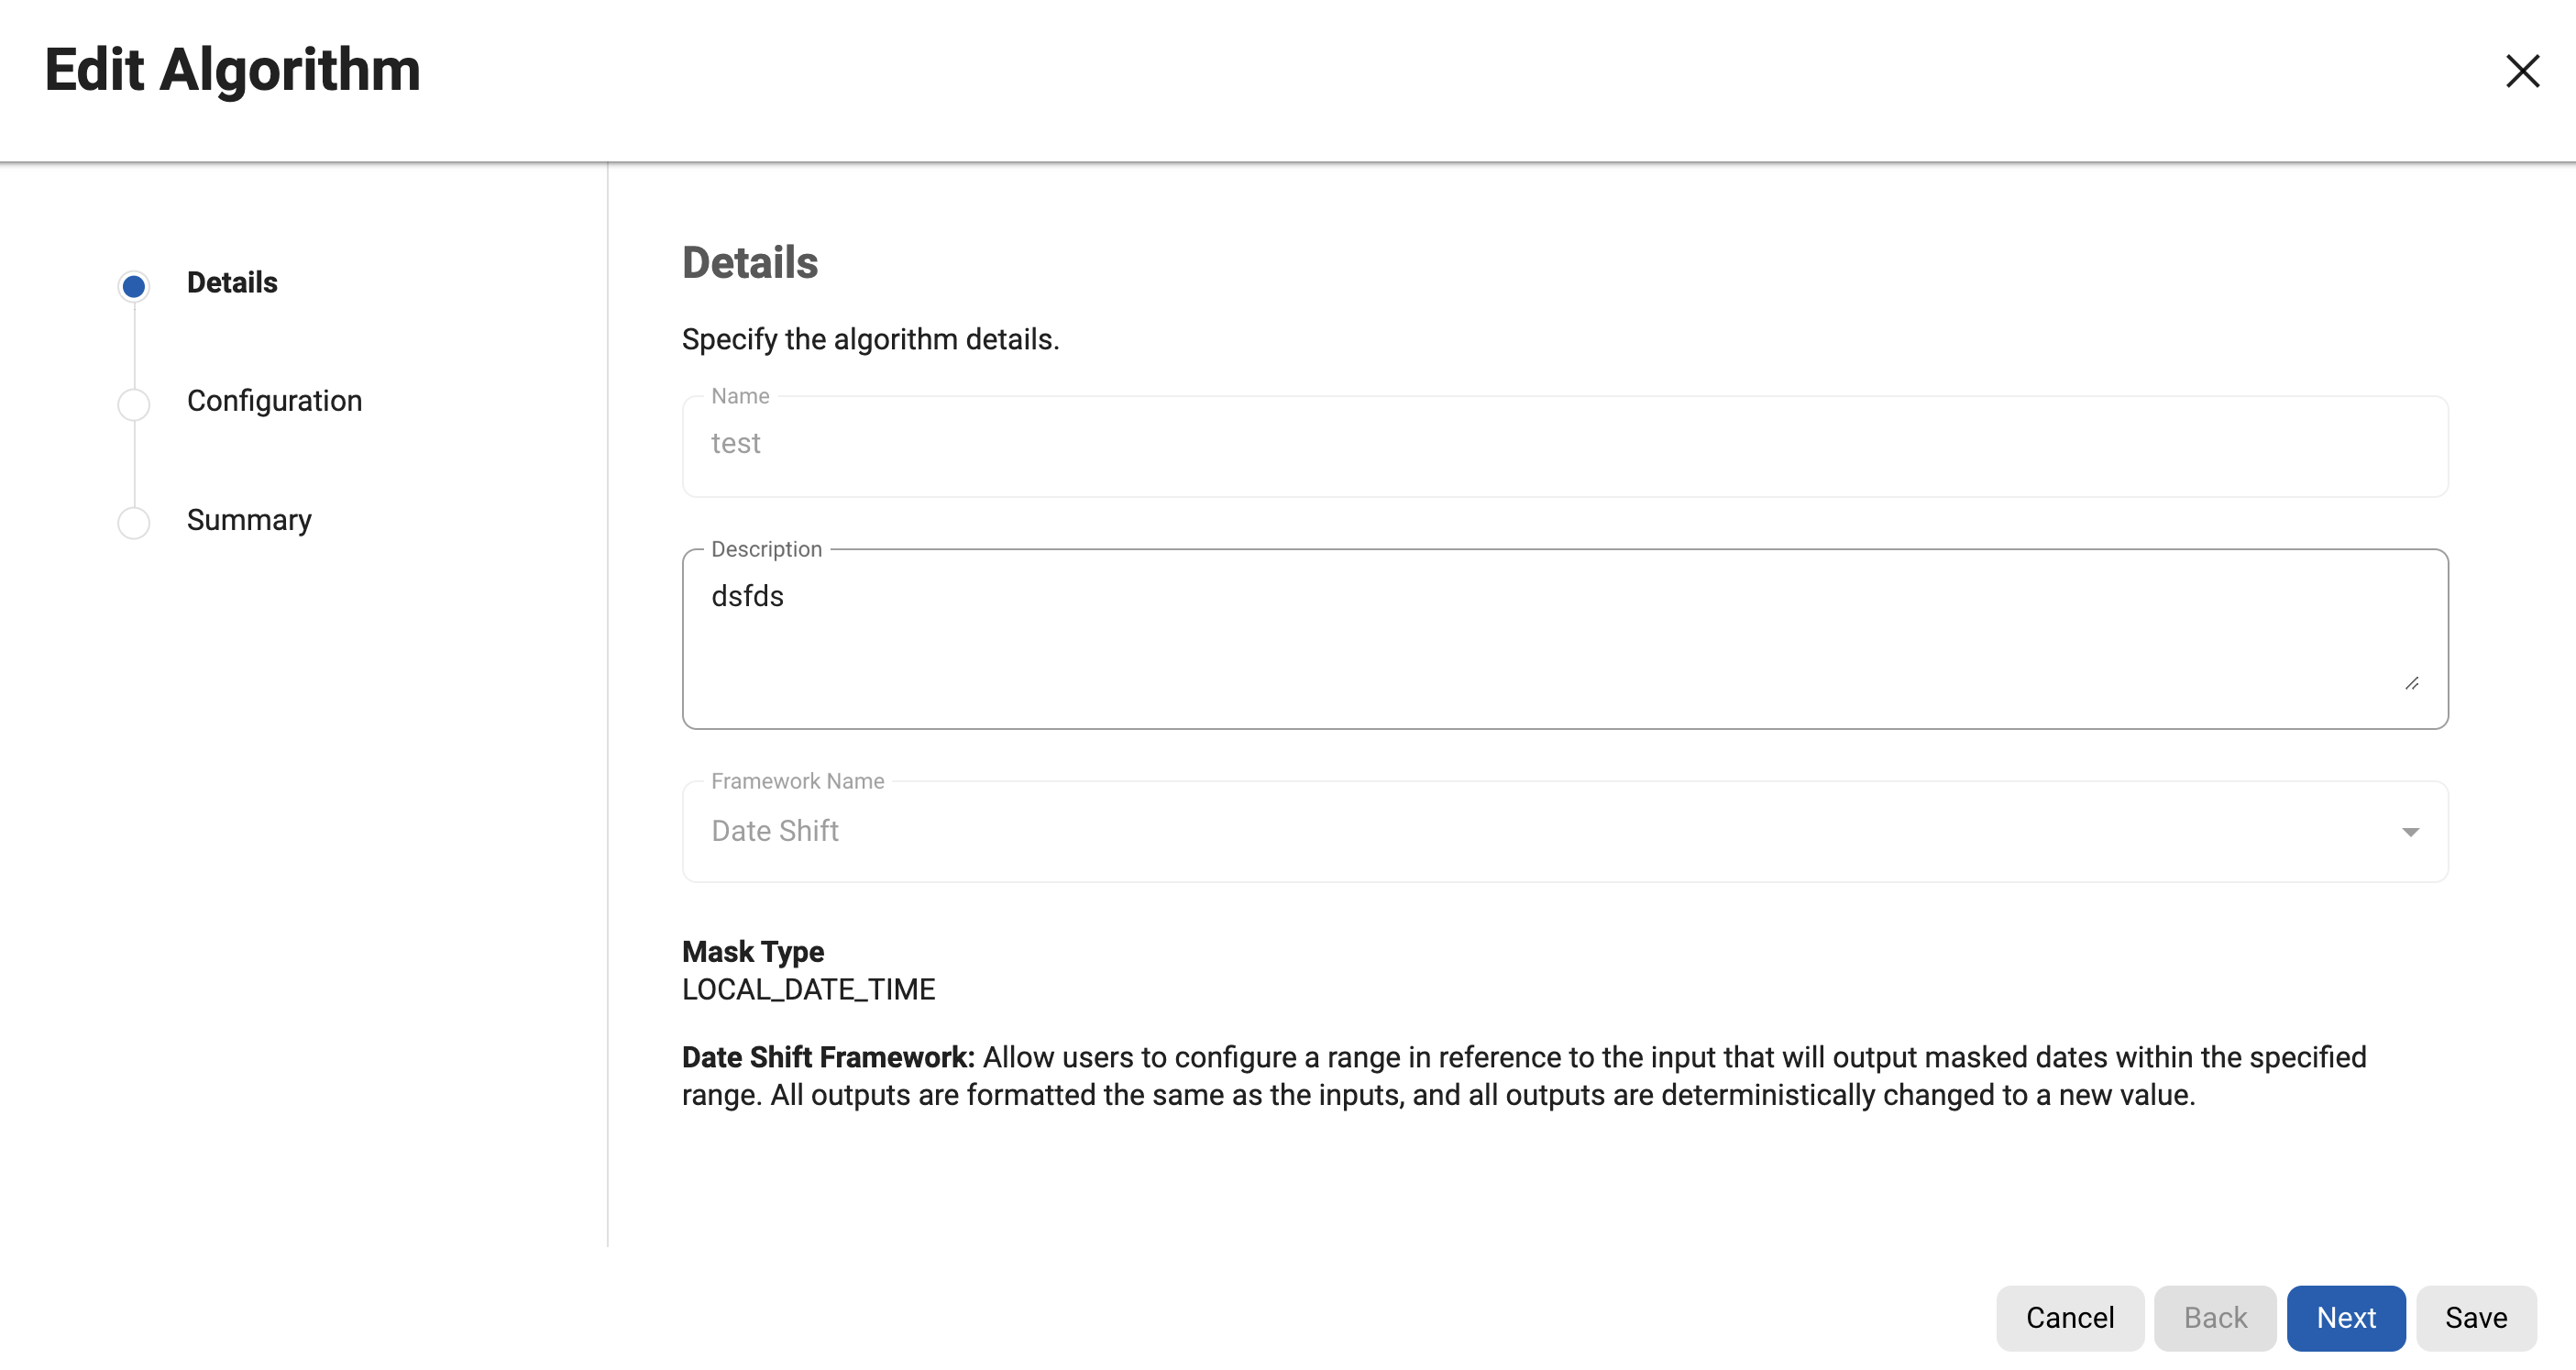Jump to the Summary step label
Viewport: 2576px width, 1370px height.
pos(249,520)
